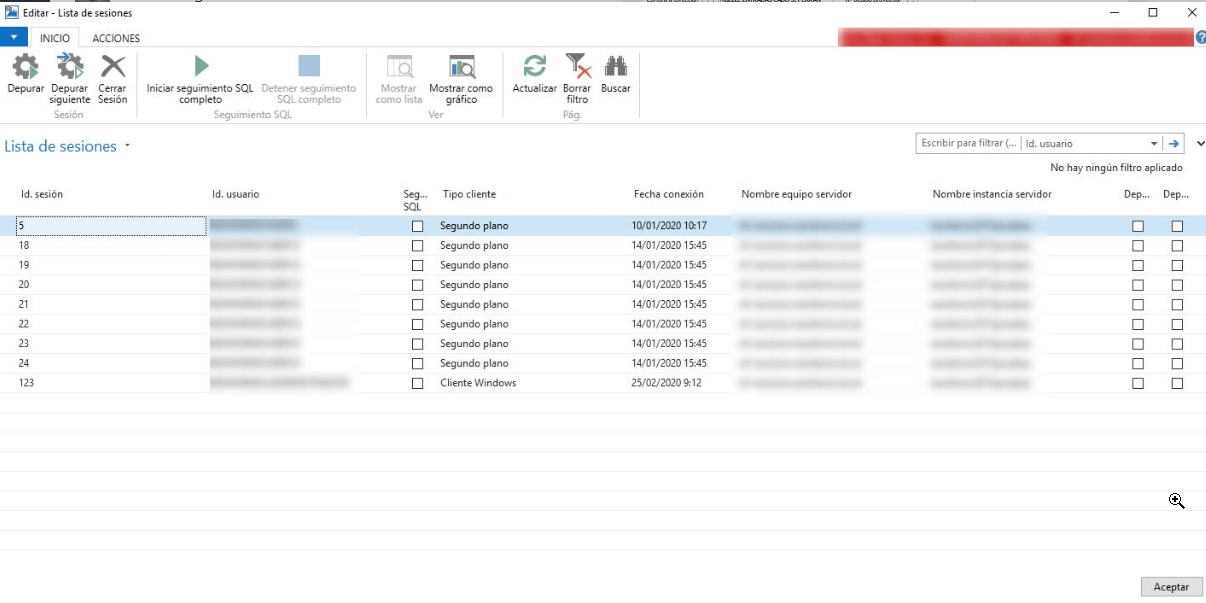Click the Depurar gear icon
This screenshot has height=603, width=1206.
point(26,68)
